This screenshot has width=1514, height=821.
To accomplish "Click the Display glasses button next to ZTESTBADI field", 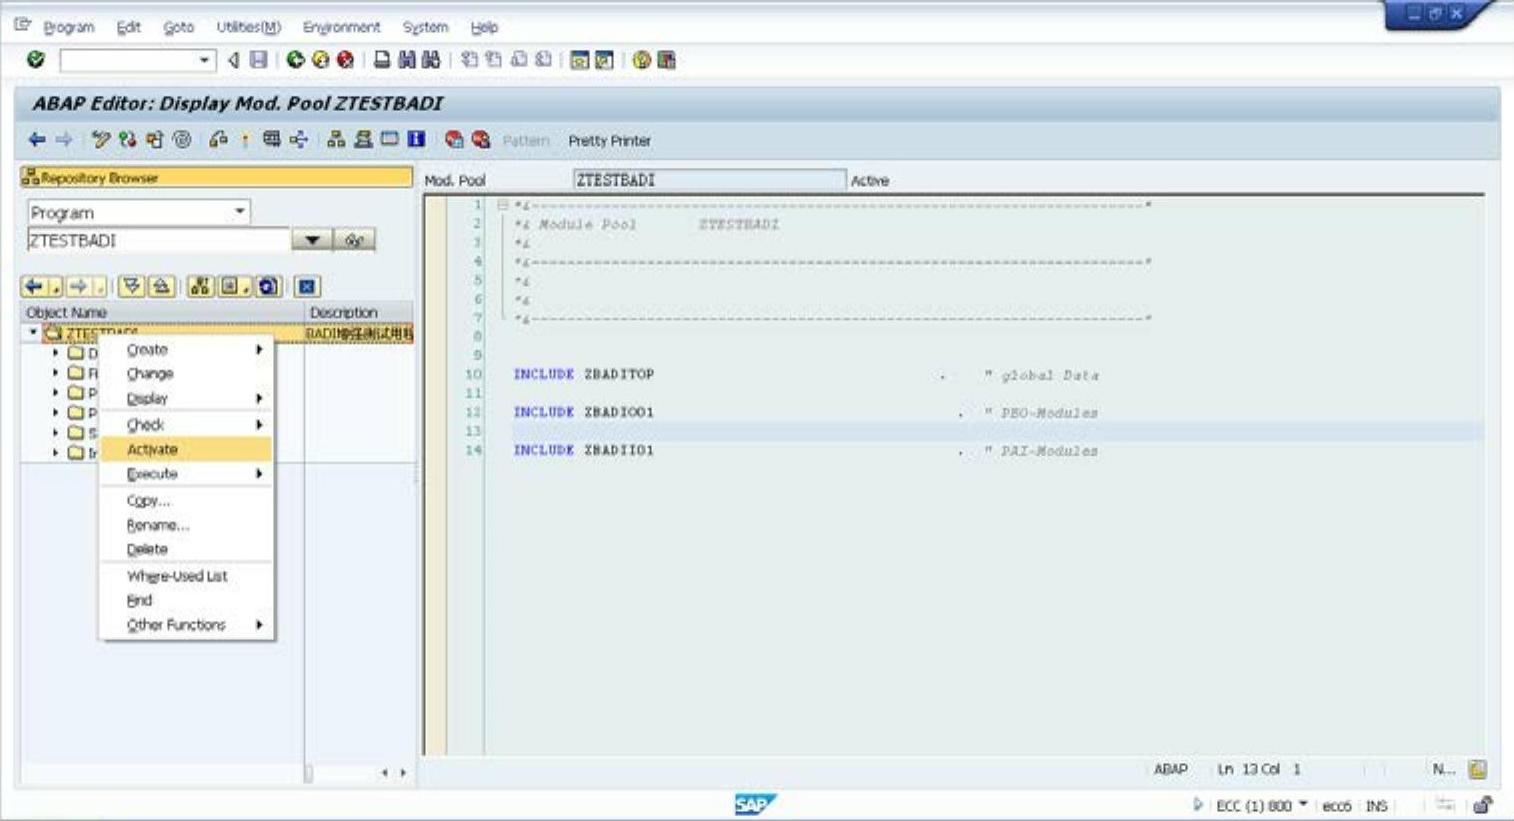I will pos(354,241).
